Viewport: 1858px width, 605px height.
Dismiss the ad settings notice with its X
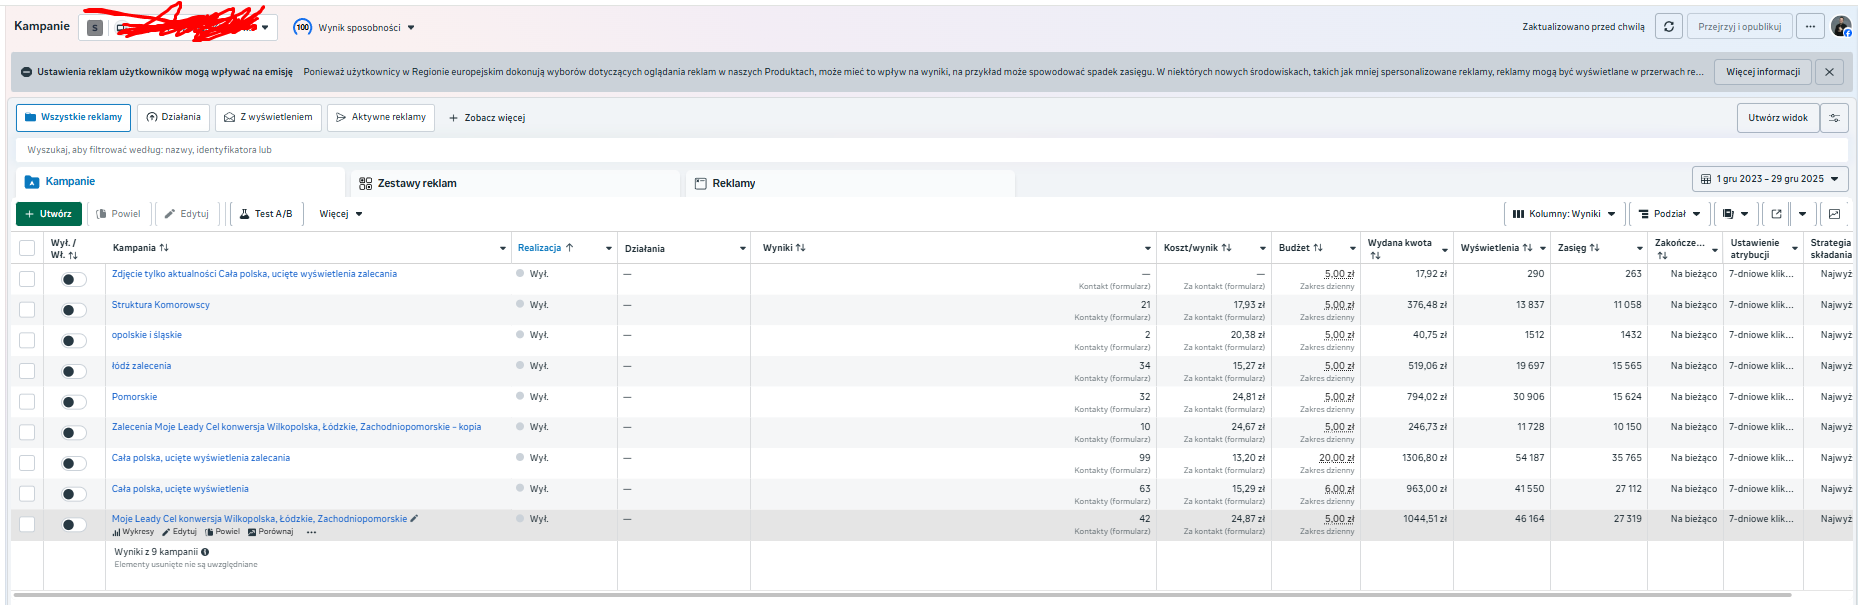coord(1829,72)
